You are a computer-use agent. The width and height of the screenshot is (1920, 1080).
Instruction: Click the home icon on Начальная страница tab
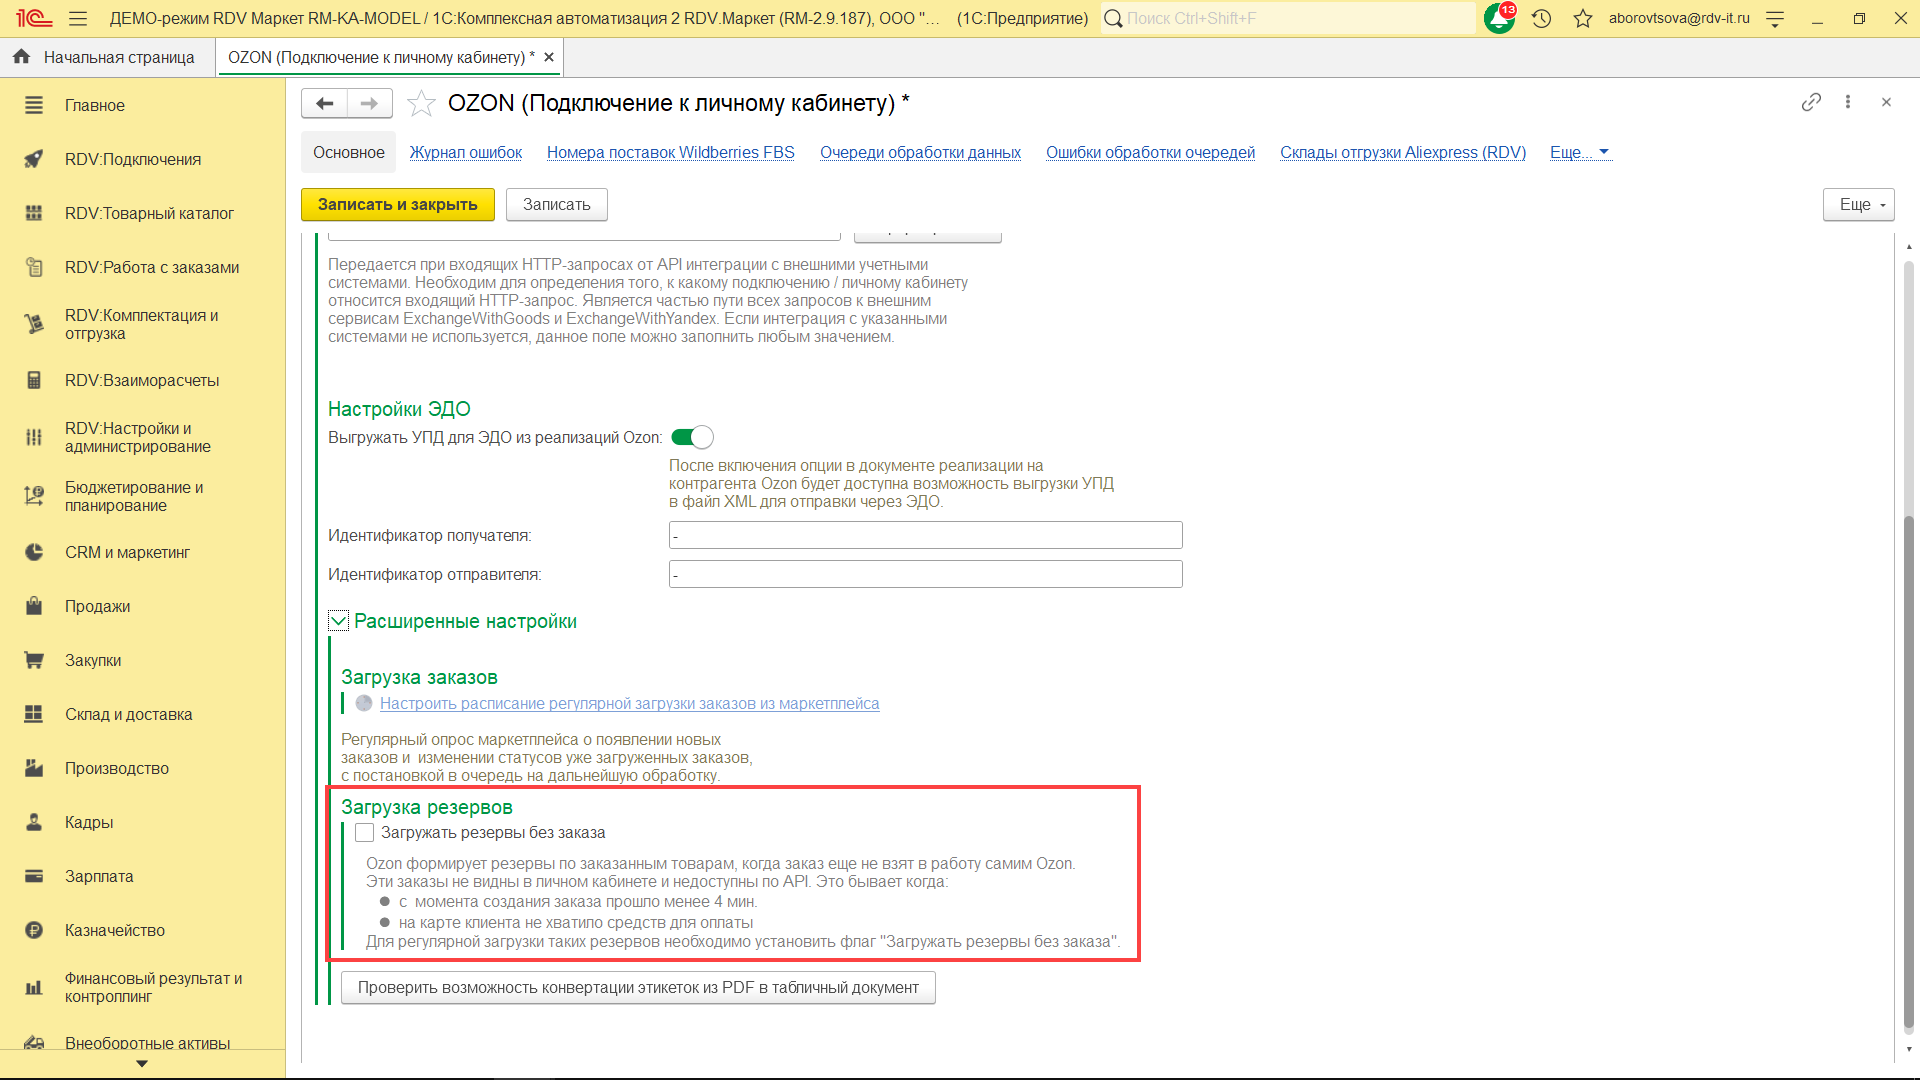(x=21, y=57)
